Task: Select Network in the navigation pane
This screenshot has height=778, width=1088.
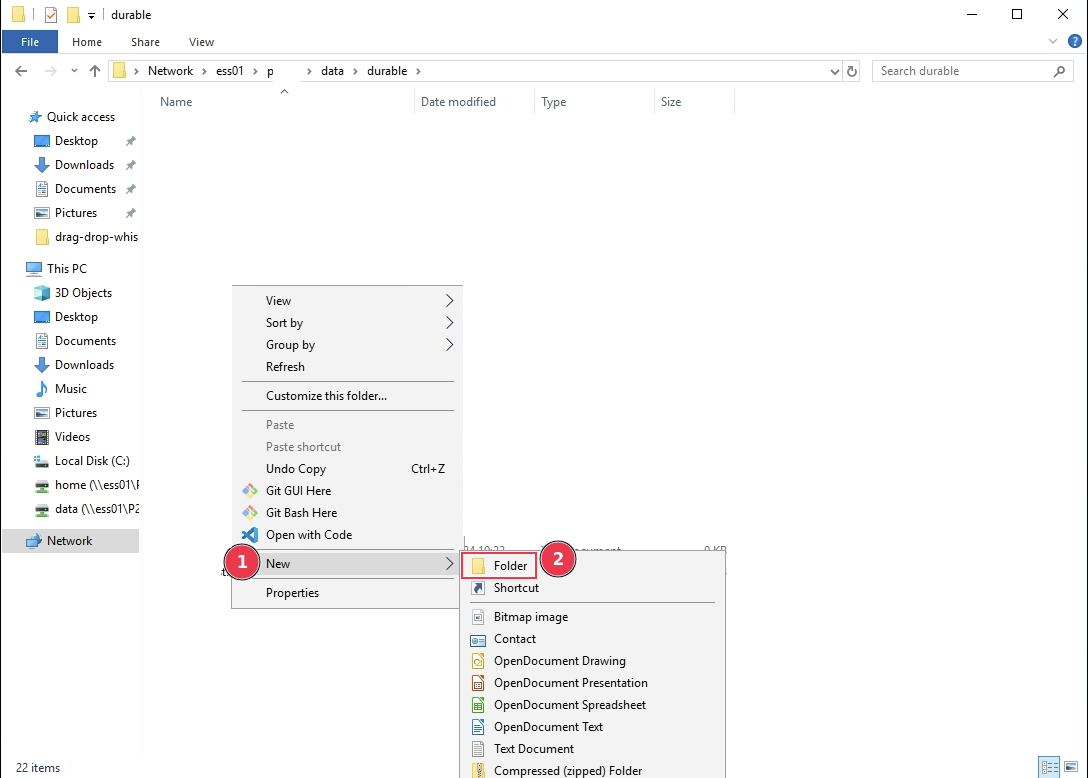Action: [x=70, y=541]
